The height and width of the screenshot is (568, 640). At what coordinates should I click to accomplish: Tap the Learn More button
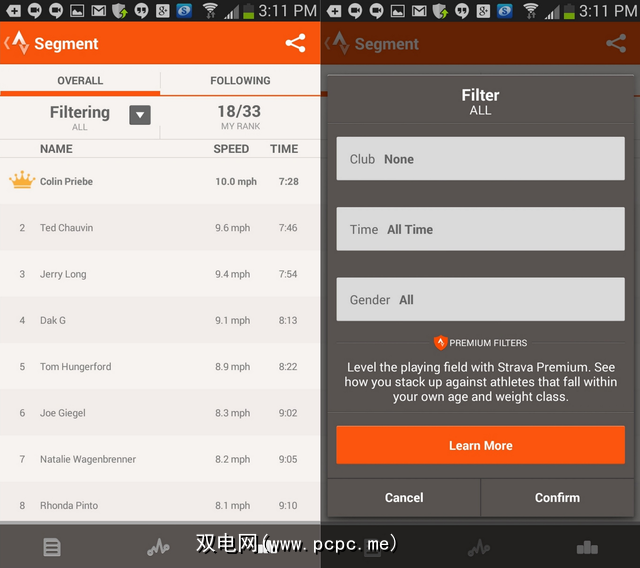(x=480, y=445)
